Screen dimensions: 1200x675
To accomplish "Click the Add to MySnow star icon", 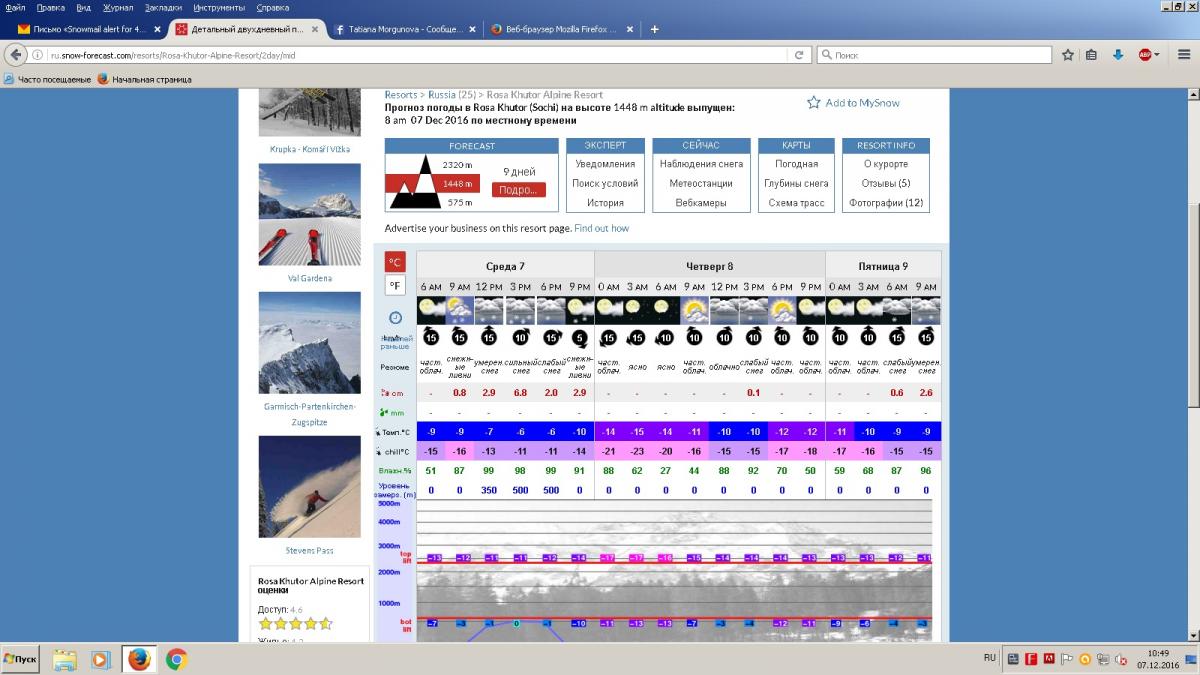I will [814, 102].
